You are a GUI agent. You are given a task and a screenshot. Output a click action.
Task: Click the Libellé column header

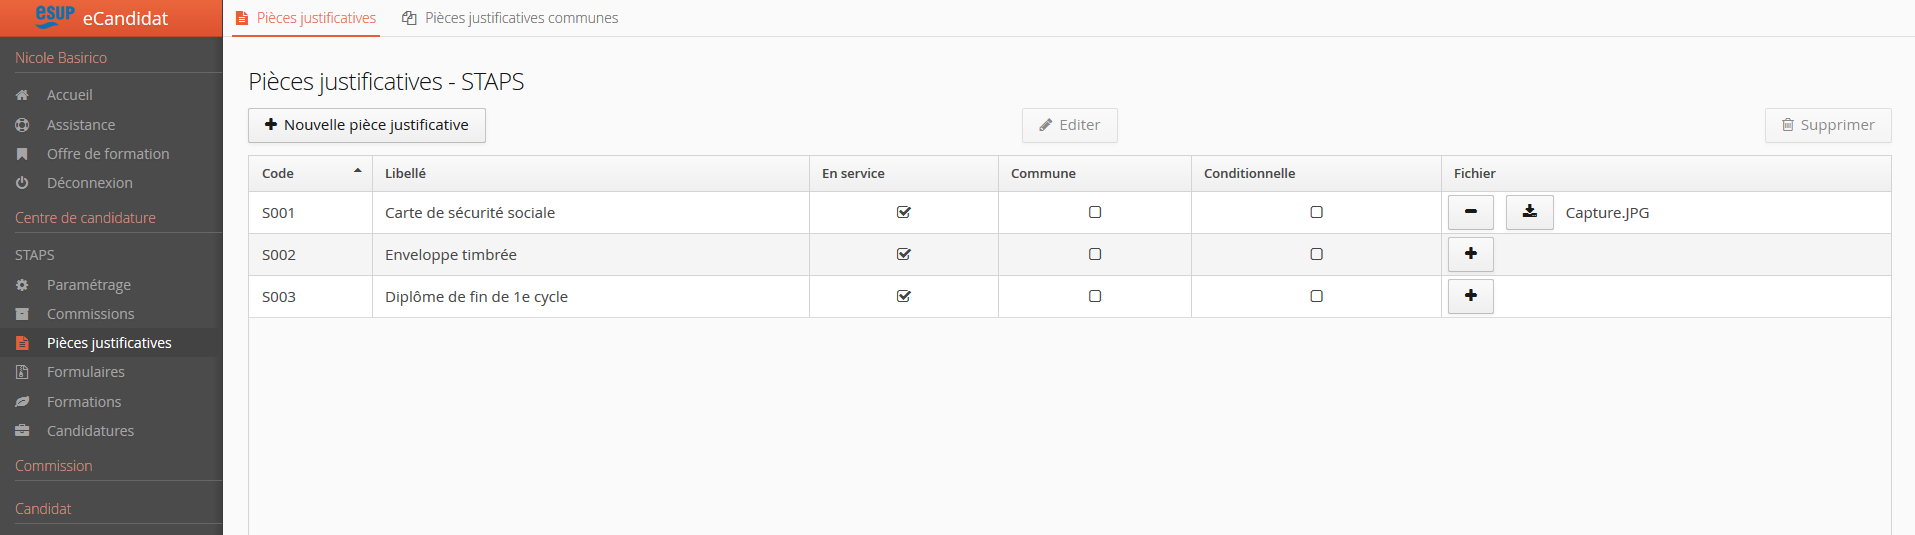pos(406,173)
